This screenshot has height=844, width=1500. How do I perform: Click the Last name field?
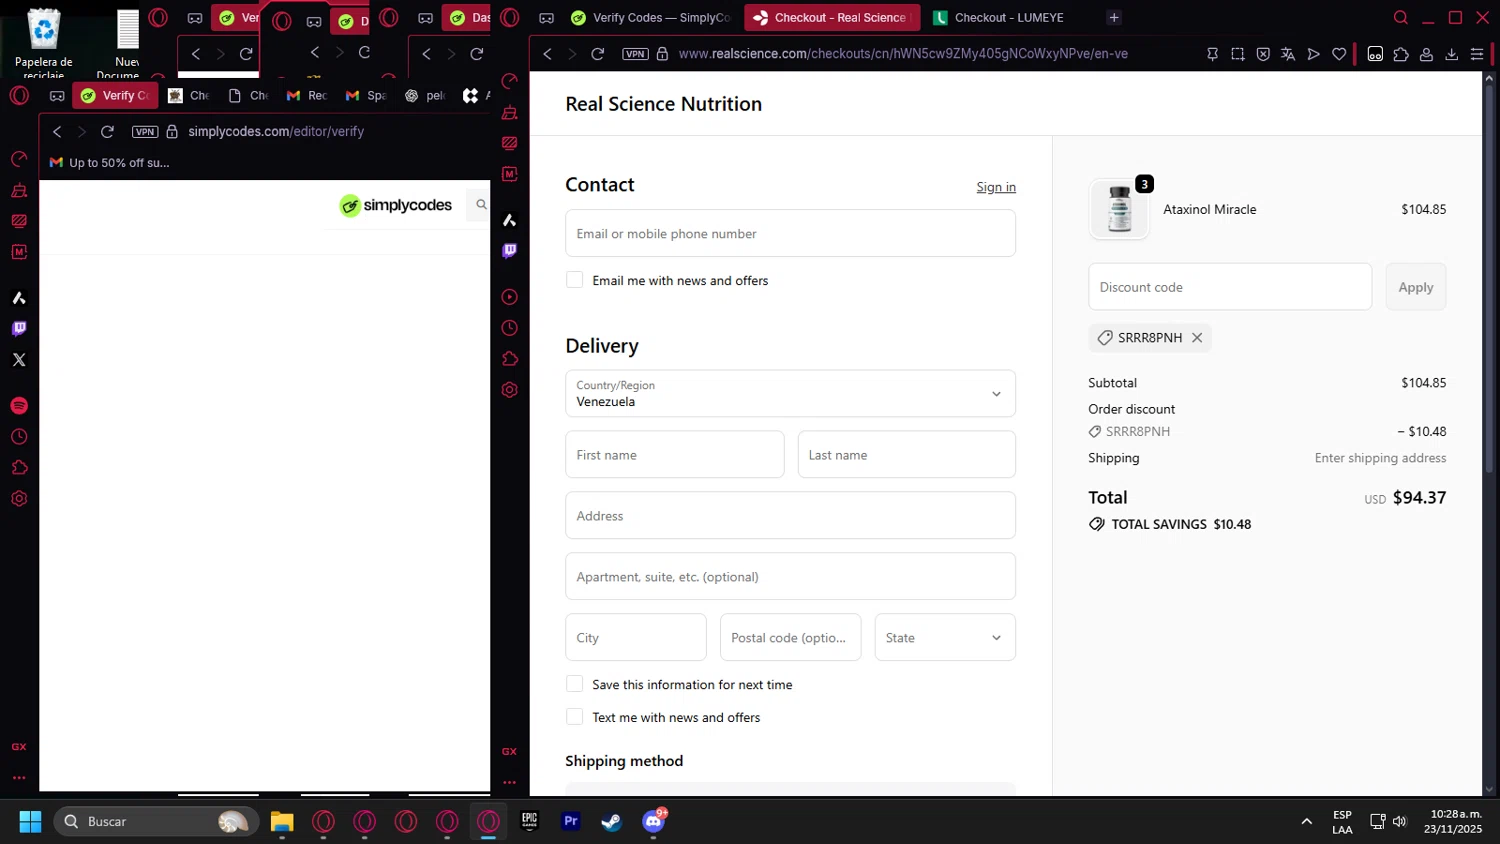pos(907,454)
